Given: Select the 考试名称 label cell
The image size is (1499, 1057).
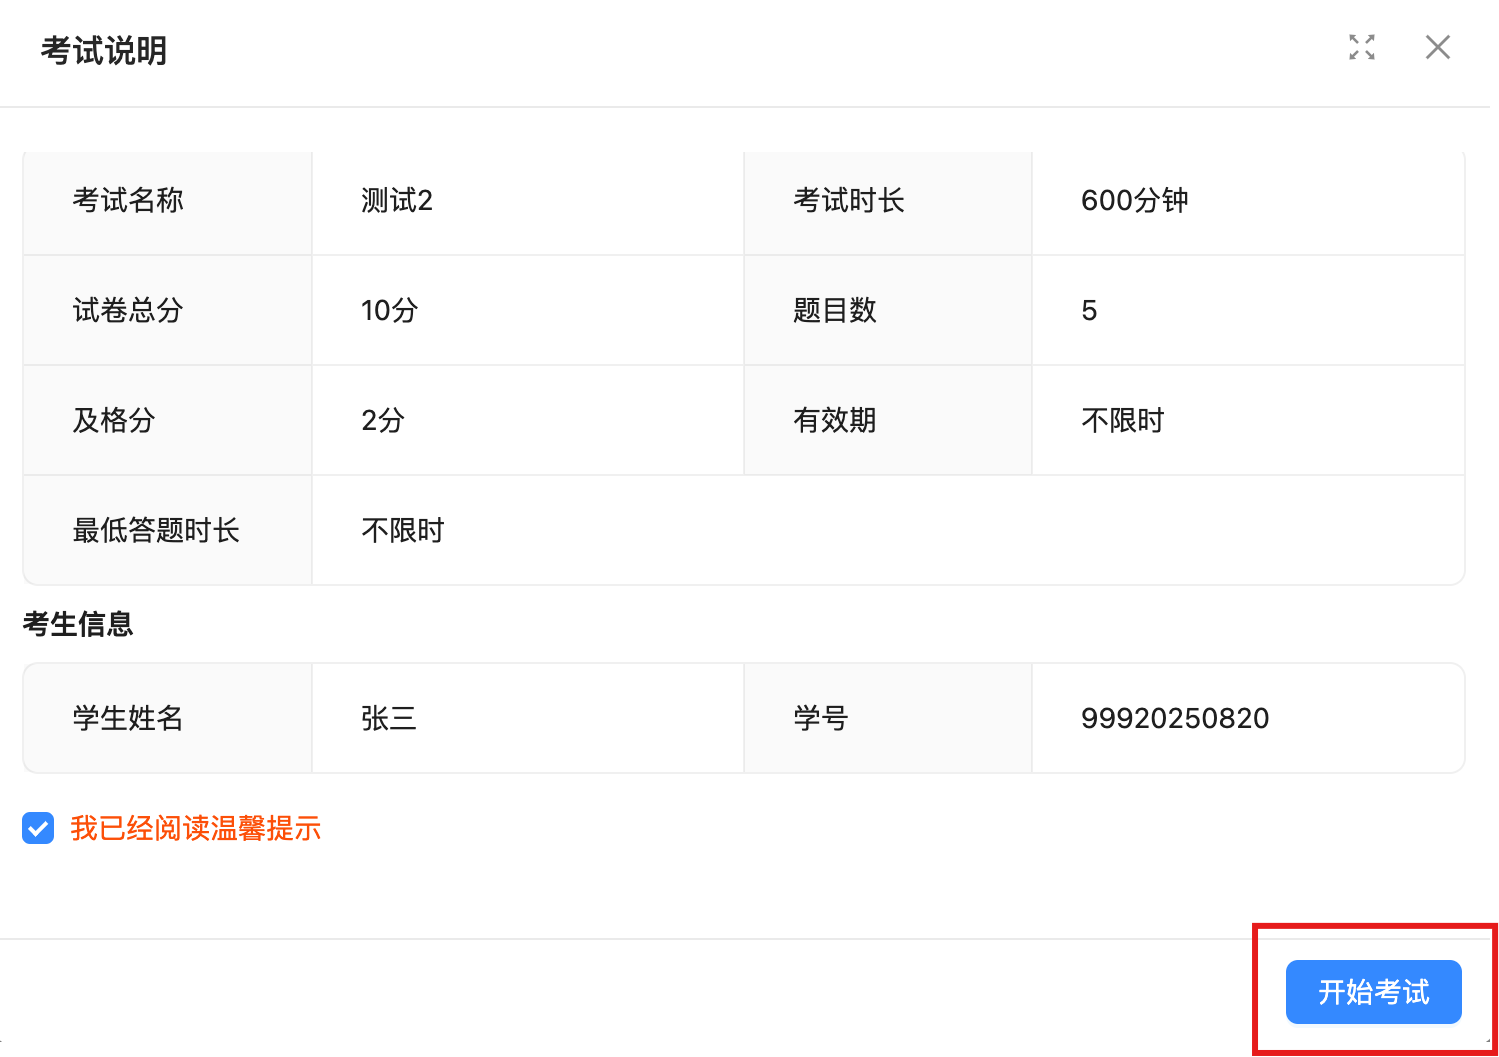Looking at the screenshot, I should (x=128, y=201).
